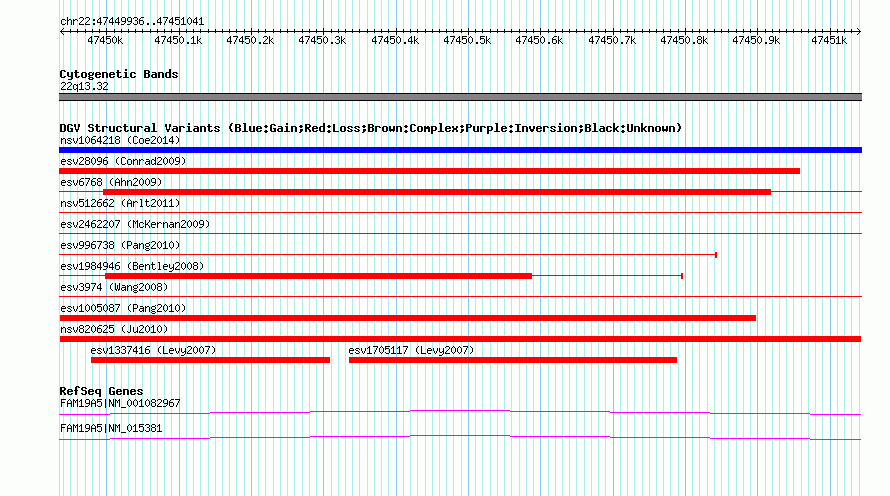Select the thin red esv2462207 line
890x496 pixels.
pos(460,234)
